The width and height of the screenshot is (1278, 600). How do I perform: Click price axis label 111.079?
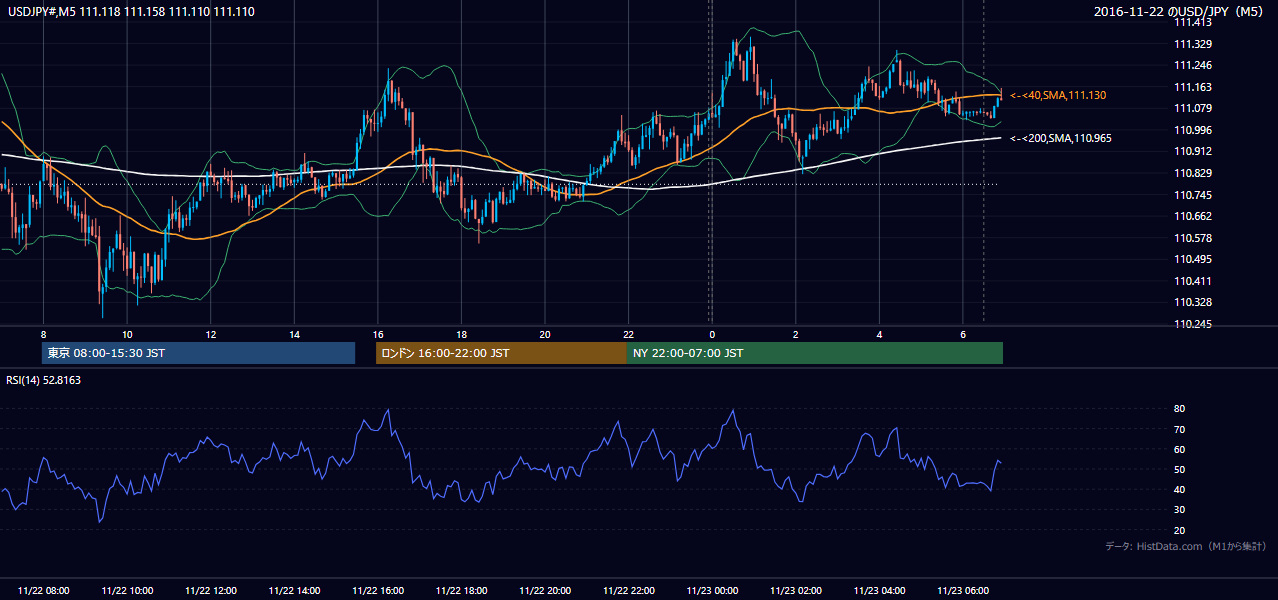pyautogui.click(x=1193, y=108)
